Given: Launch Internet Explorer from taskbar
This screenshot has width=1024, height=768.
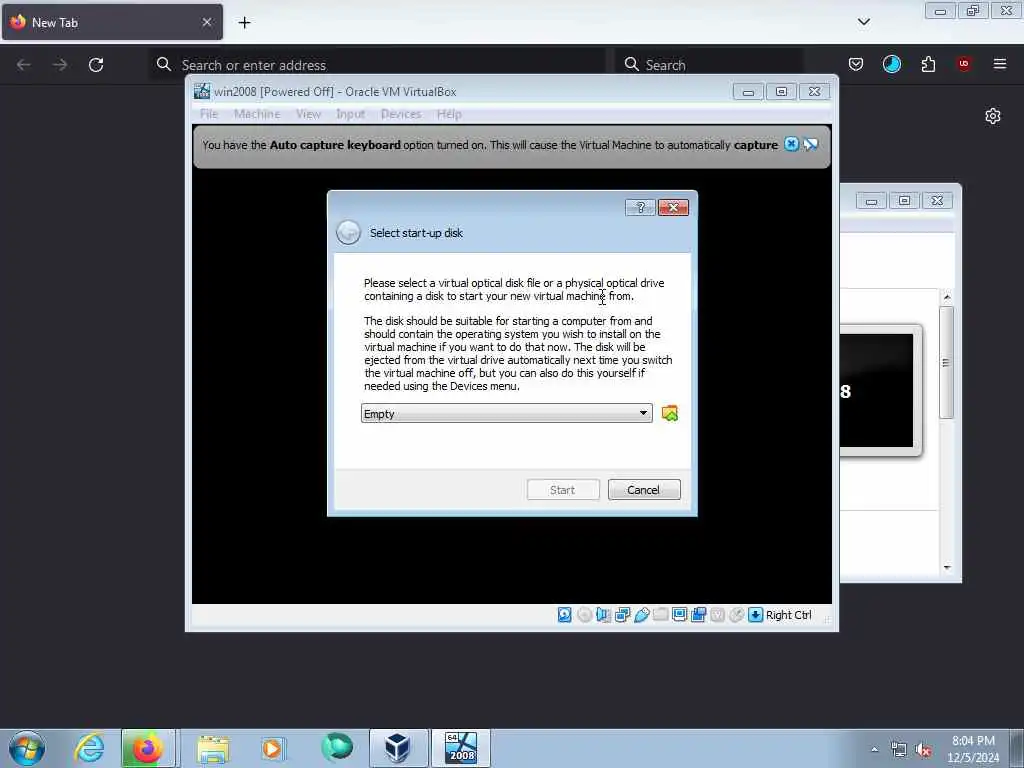Looking at the screenshot, I should coord(89,748).
